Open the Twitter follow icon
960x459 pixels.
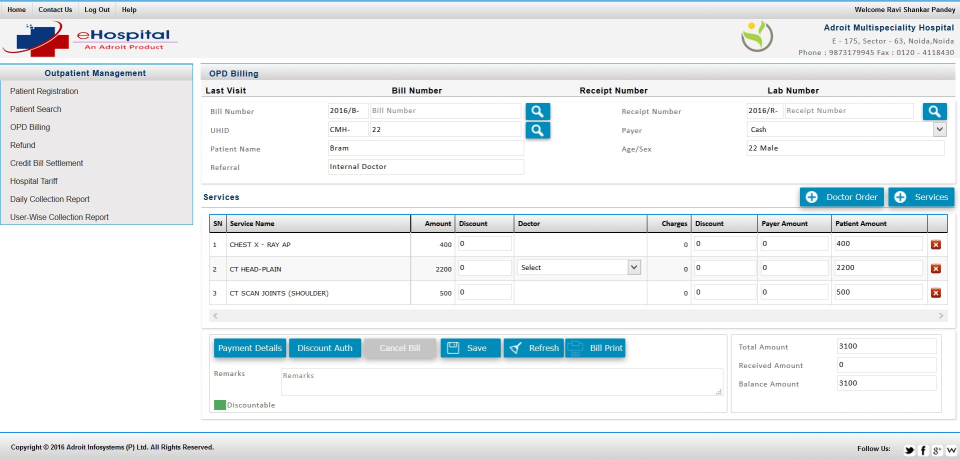(x=910, y=450)
